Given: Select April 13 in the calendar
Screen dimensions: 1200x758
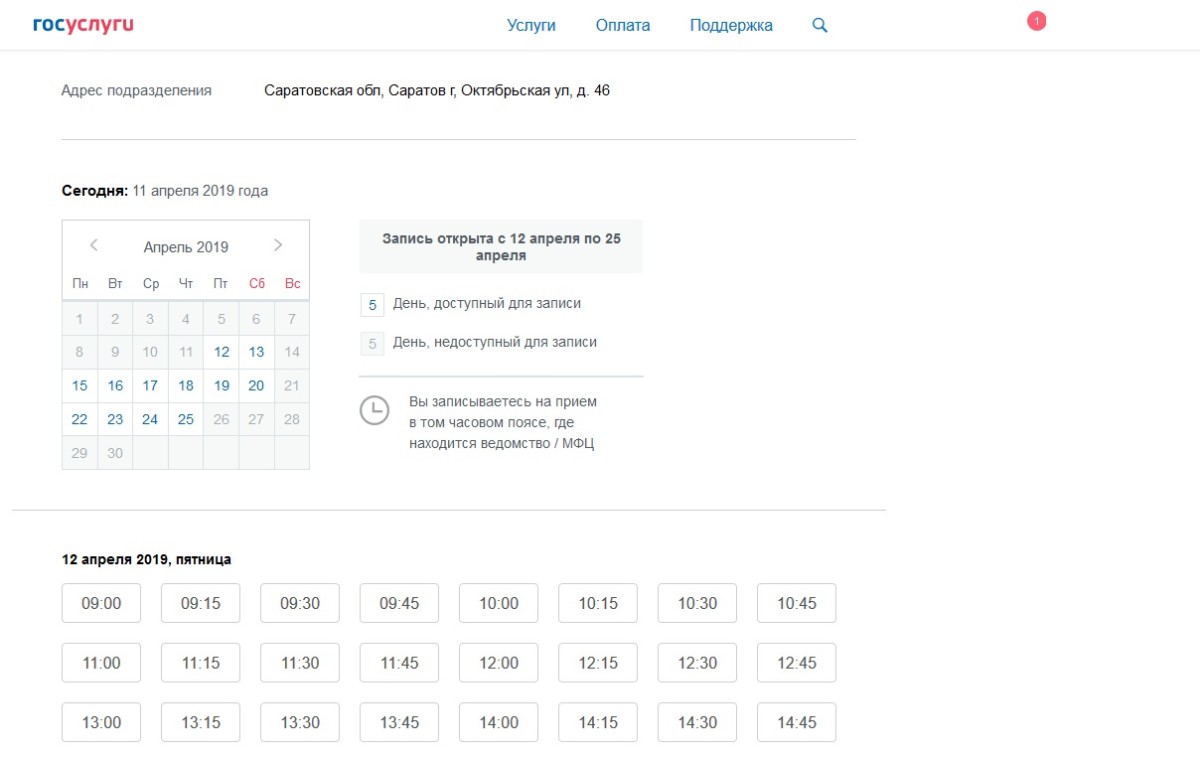Looking at the screenshot, I should click(x=256, y=352).
